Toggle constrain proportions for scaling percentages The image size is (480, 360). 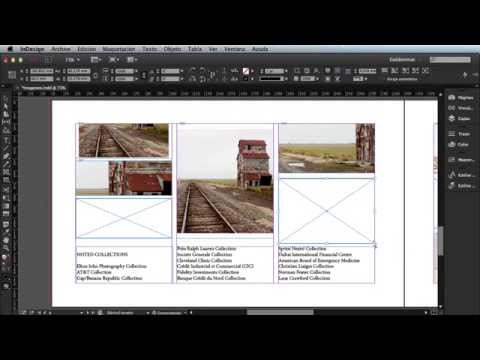[144, 75]
